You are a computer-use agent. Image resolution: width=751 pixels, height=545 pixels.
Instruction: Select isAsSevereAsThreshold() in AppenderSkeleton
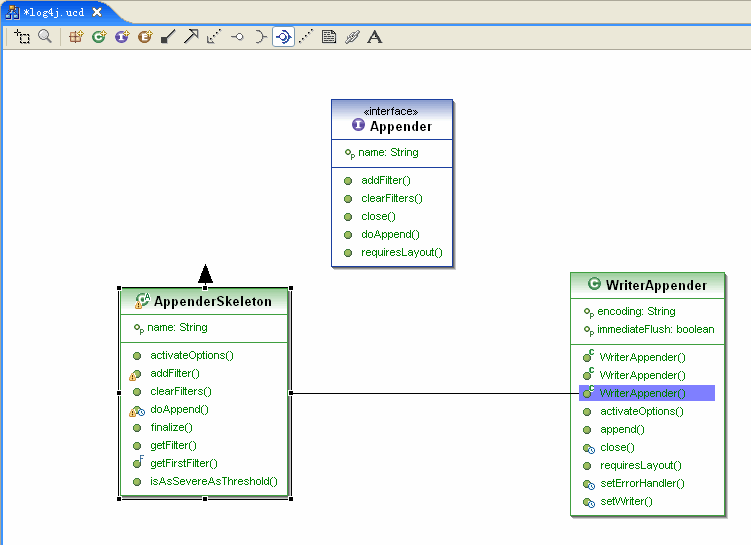pyautogui.click(x=214, y=481)
